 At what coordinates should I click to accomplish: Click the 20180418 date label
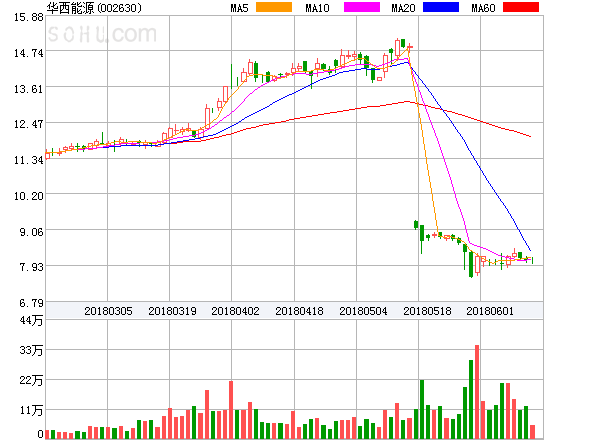[x=299, y=311]
